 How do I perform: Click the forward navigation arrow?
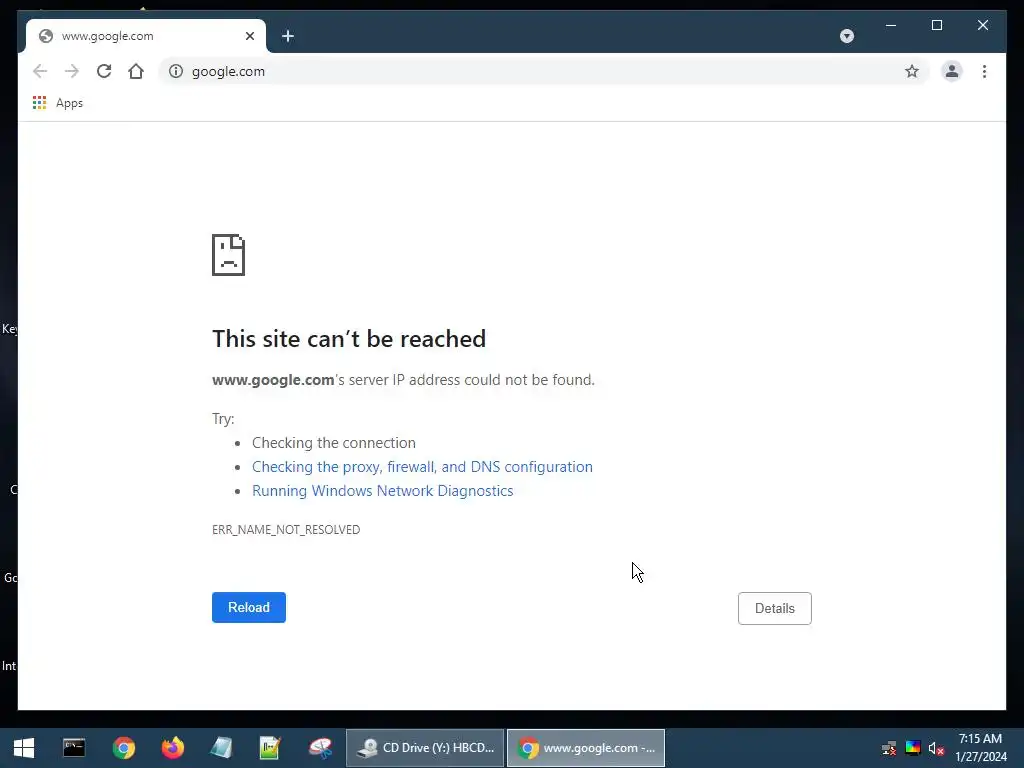72,71
